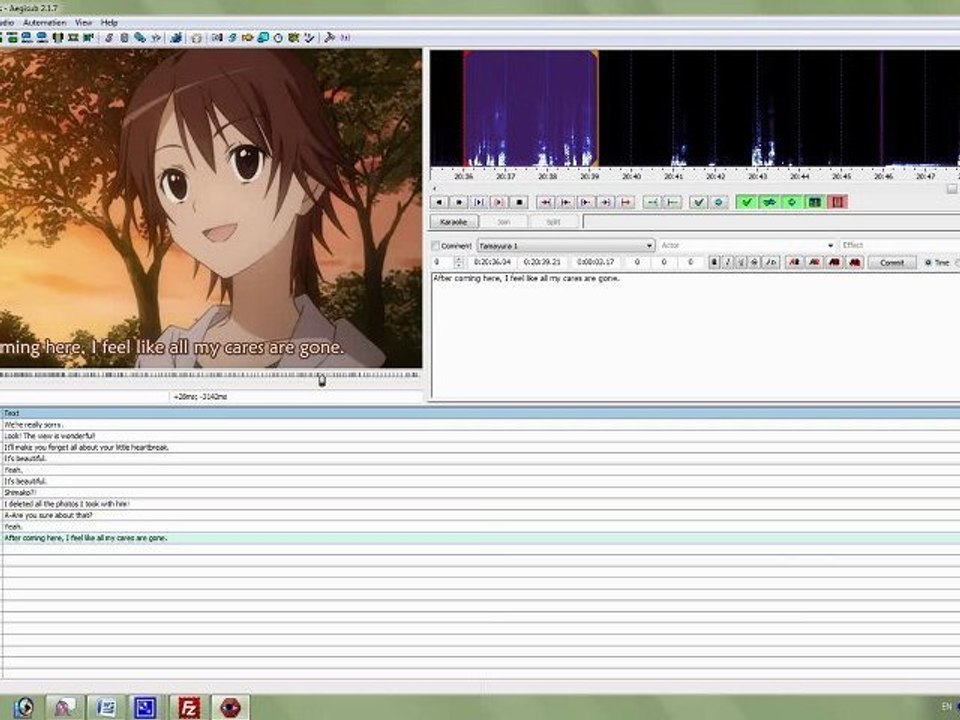Image resolution: width=960 pixels, height=720 pixels.
Task: Go to previous line audio button
Action: pos(439,202)
